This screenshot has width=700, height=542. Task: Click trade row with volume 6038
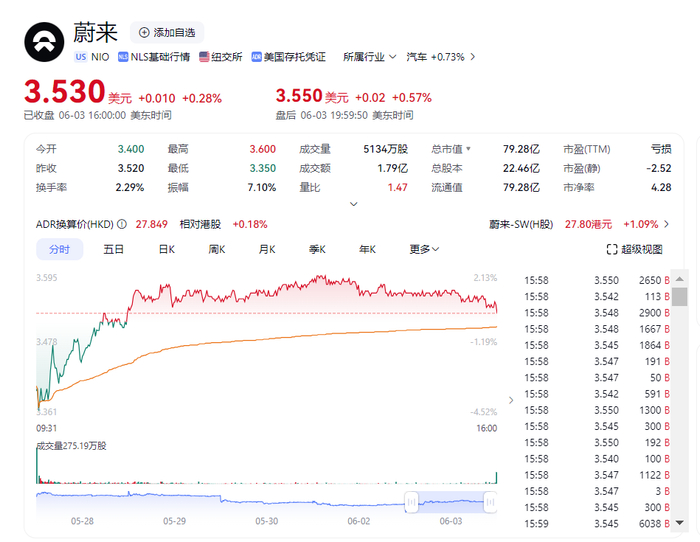597,524
